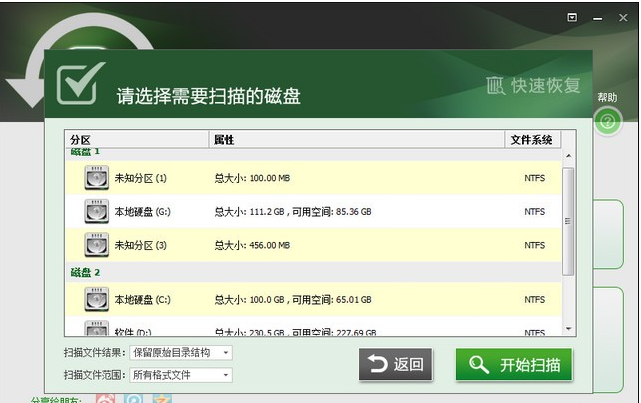Click the partition list scrollbar thumb
The image size is (641, 403).
[568, 221]
